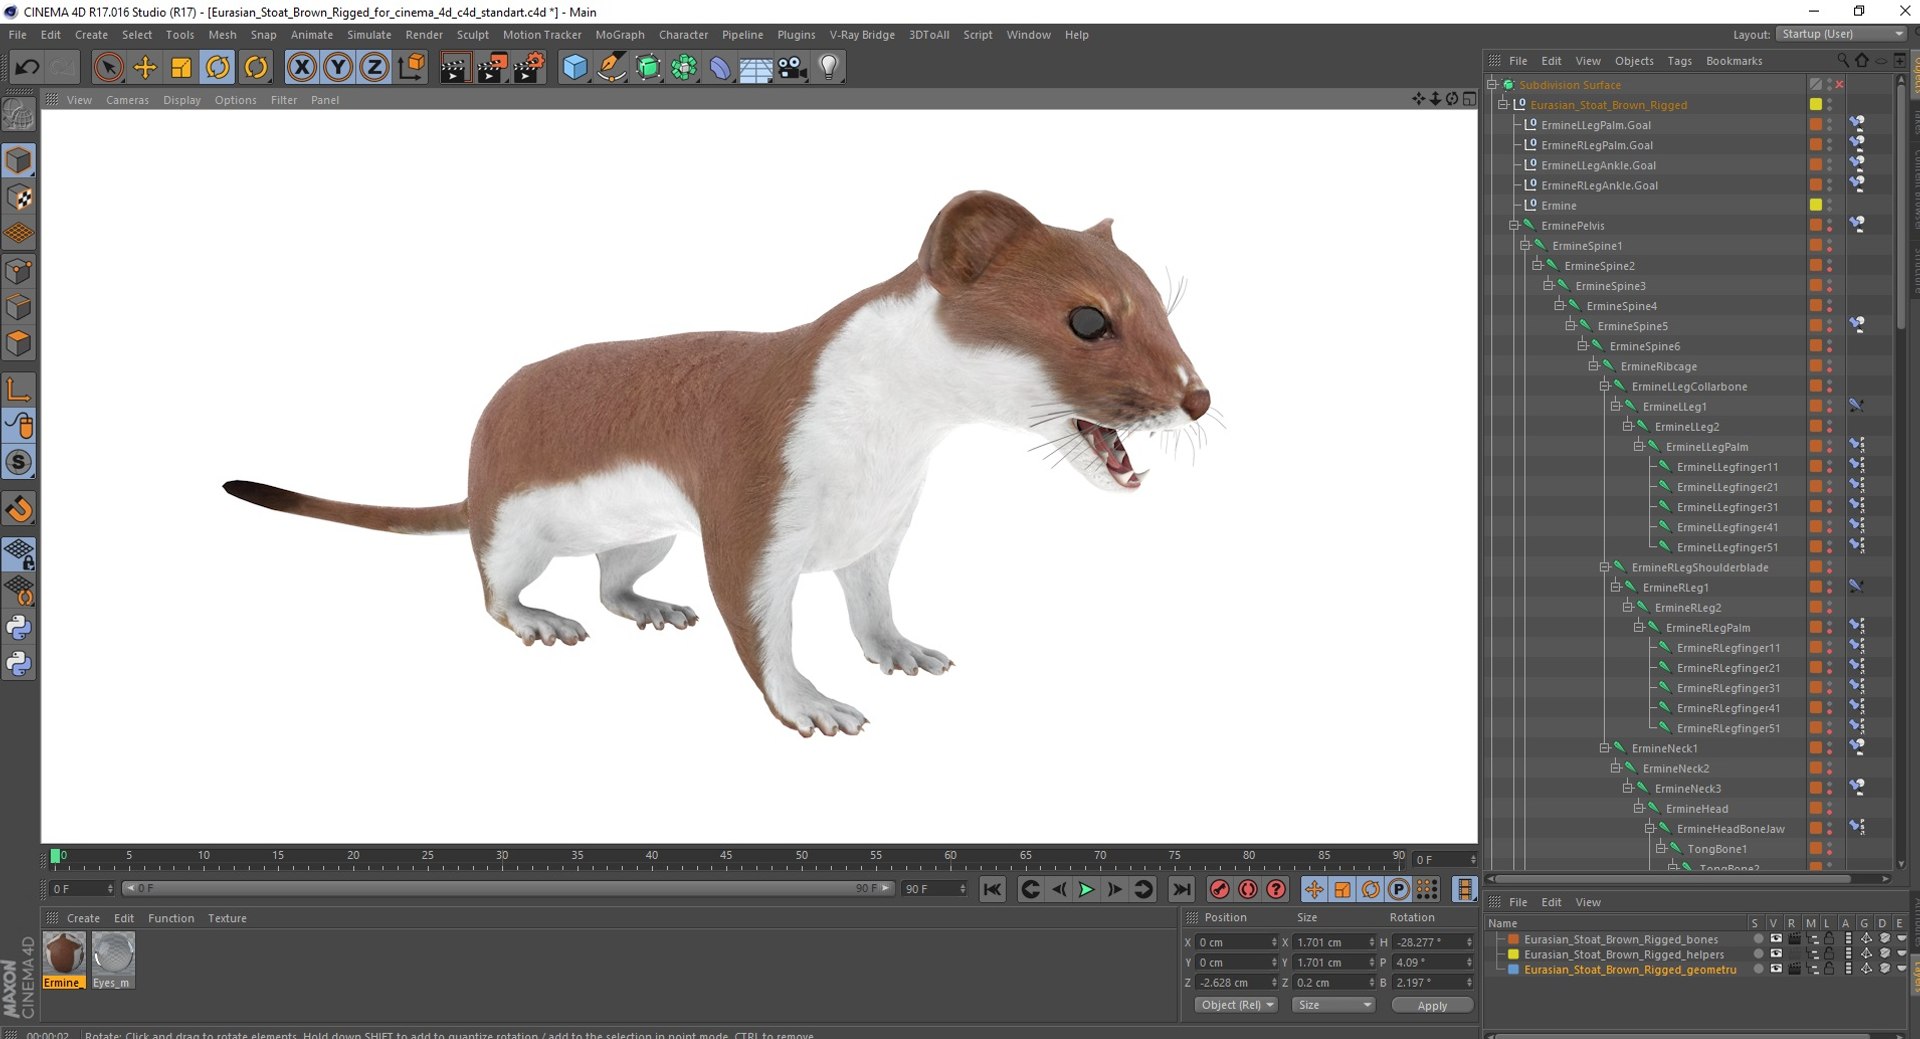Toggle visibility eye for Rigged_geometru layer
Screen dimensions: 1920x1039
click(x=1776, y=969)
